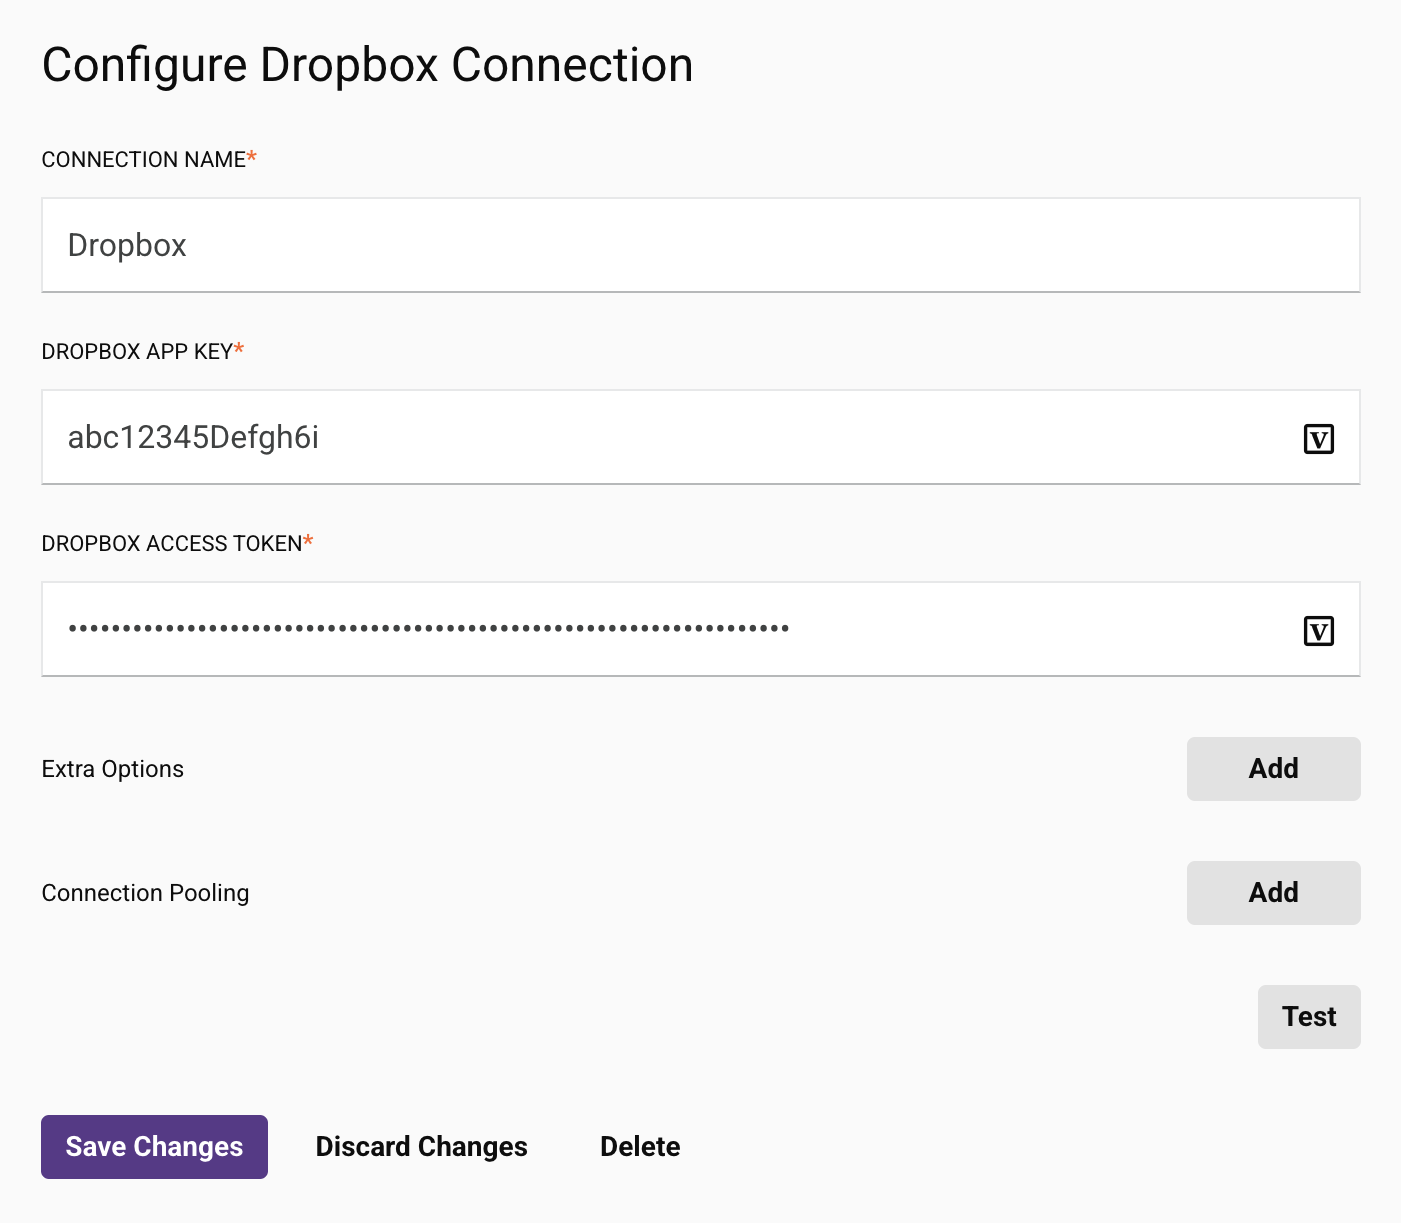Click the Connection Name text field
The image size is (1401, 1223).
tap(700, 245)
